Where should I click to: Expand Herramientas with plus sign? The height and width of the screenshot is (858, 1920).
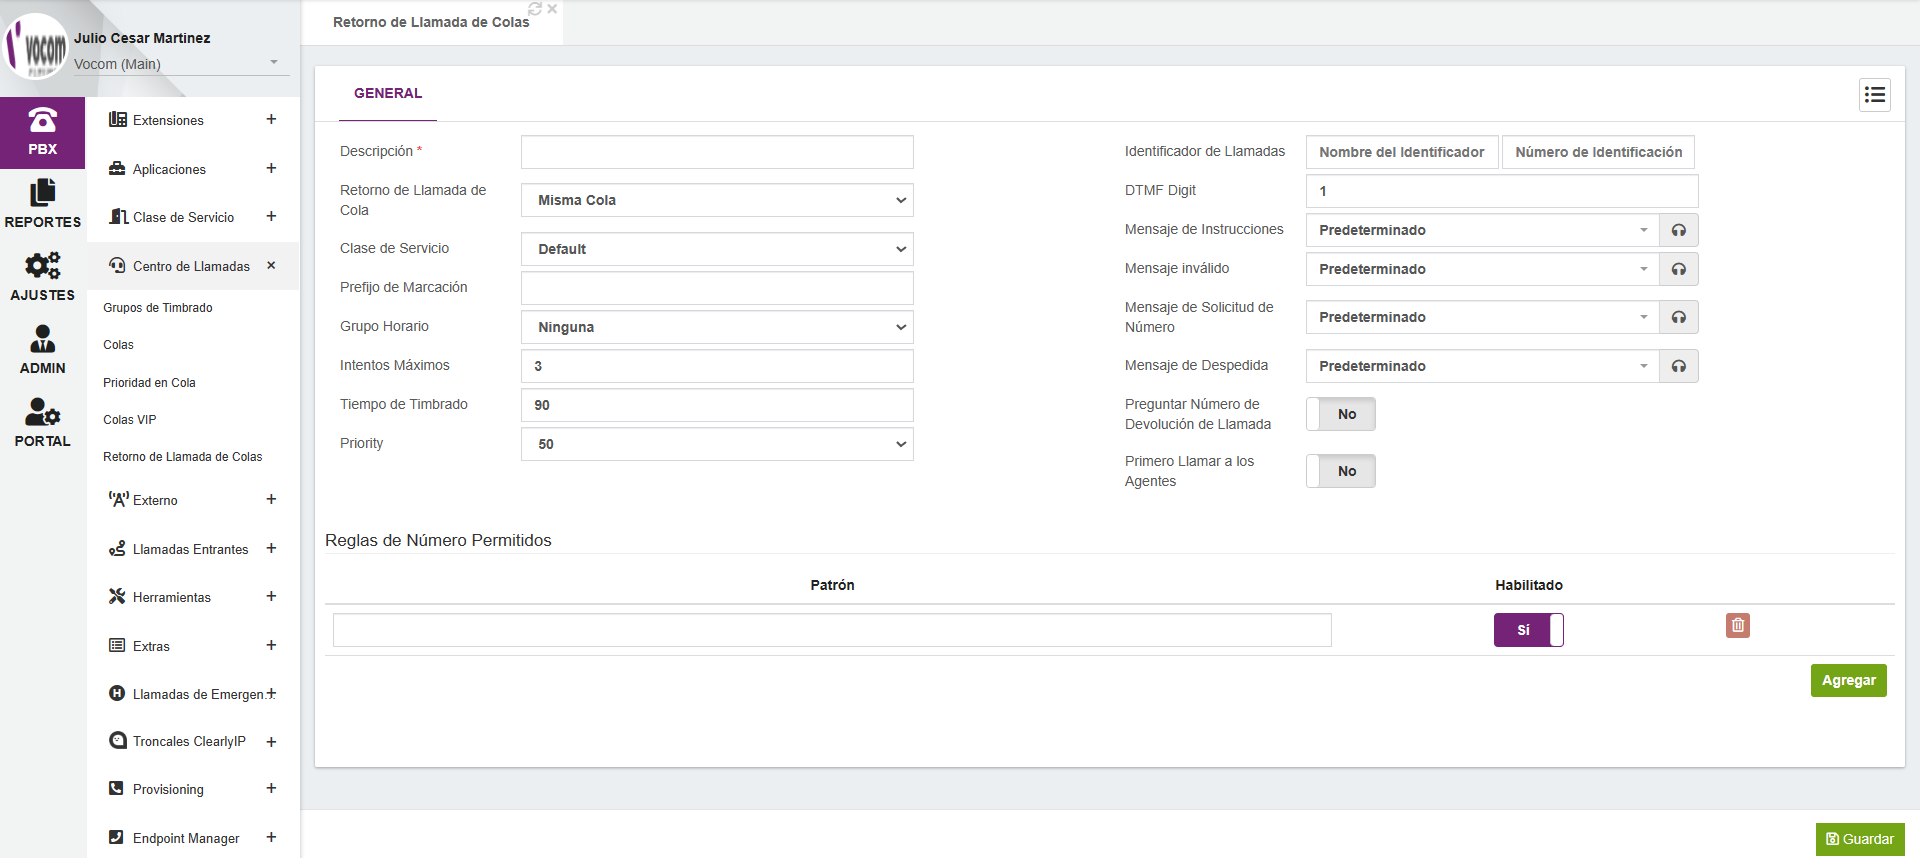(271, 596)
